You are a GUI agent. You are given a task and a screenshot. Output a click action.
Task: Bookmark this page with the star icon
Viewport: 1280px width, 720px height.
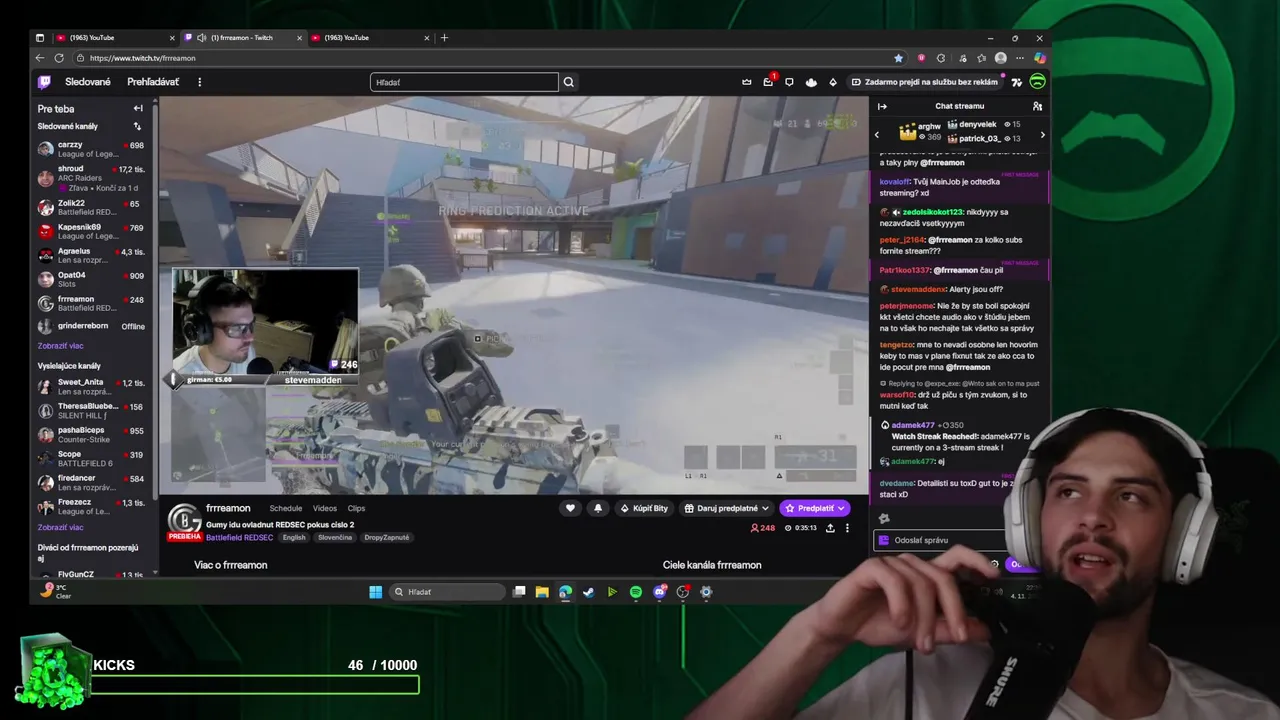pos(898,58)
